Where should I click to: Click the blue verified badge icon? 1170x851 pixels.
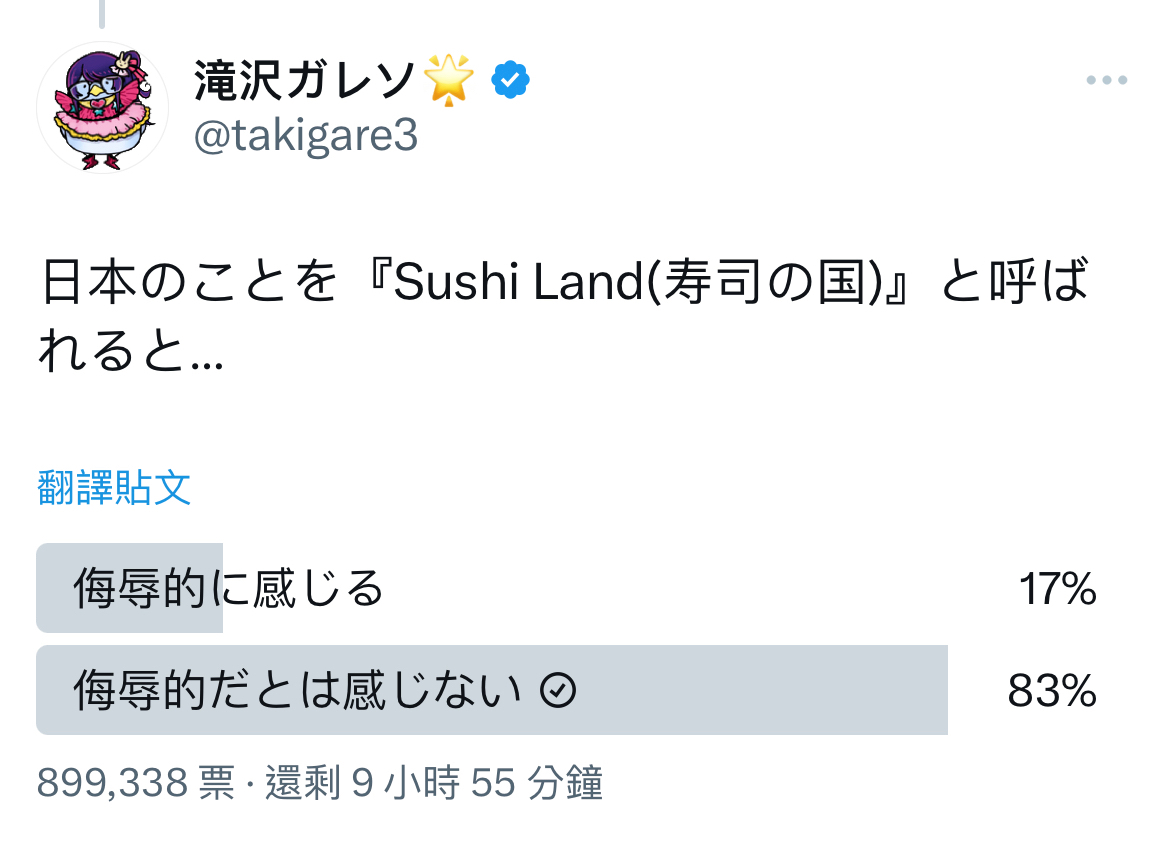(510, 80)
